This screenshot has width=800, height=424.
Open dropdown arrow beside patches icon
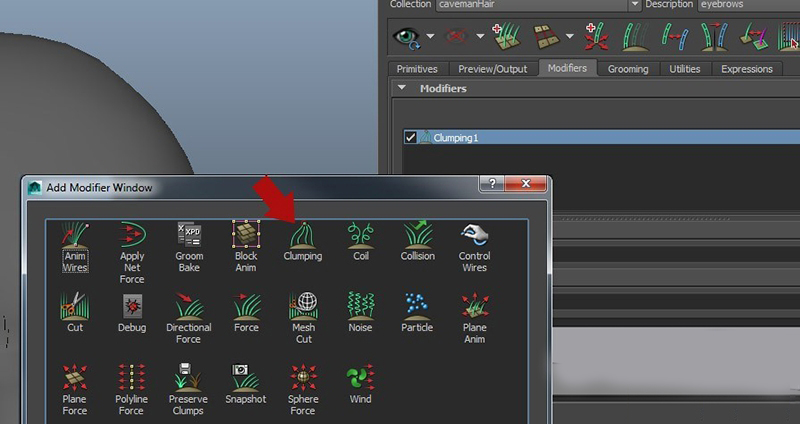pos(569,36)
